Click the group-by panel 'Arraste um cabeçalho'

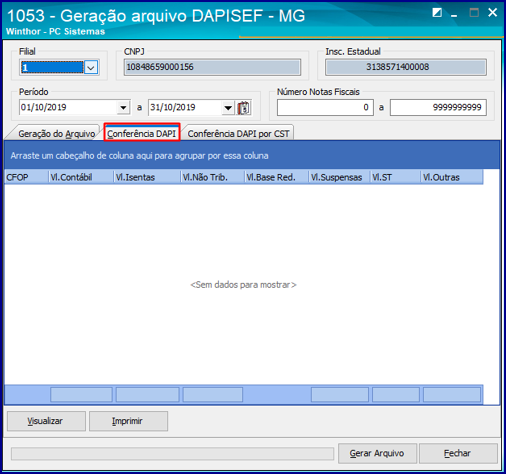[x=252, y=155]
